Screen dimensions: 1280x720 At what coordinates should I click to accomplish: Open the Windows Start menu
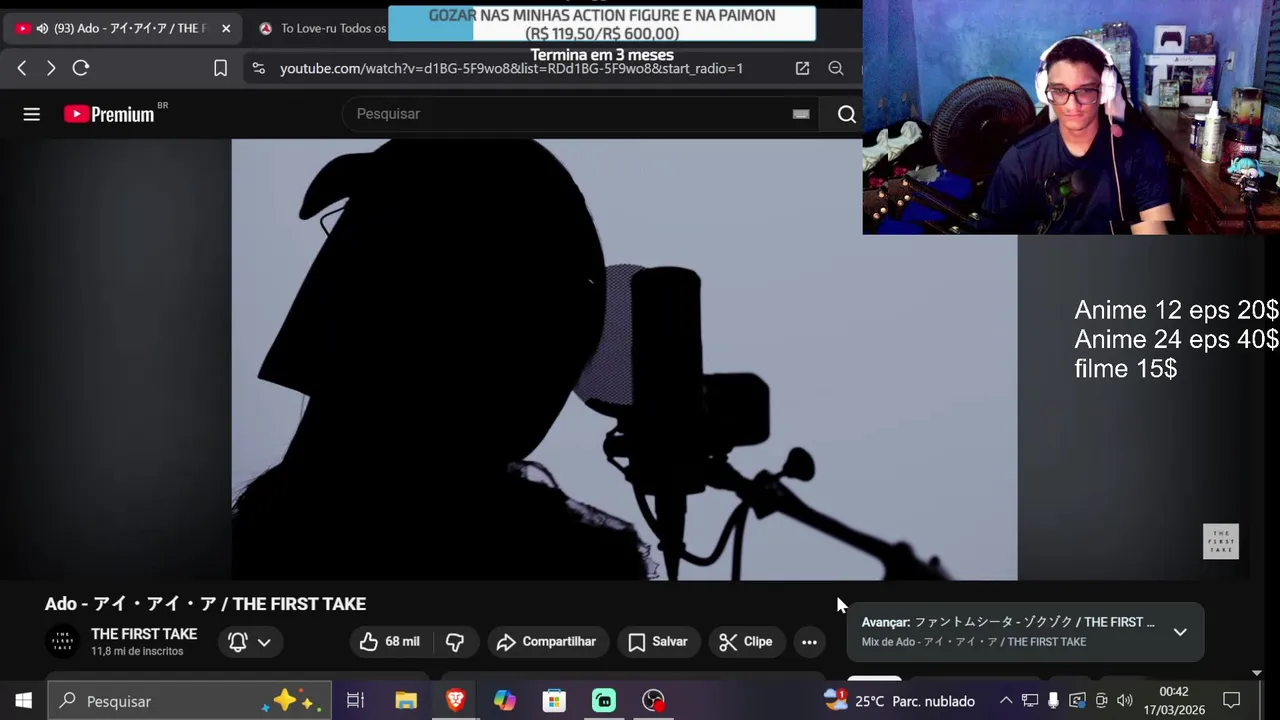coord(23,701)
